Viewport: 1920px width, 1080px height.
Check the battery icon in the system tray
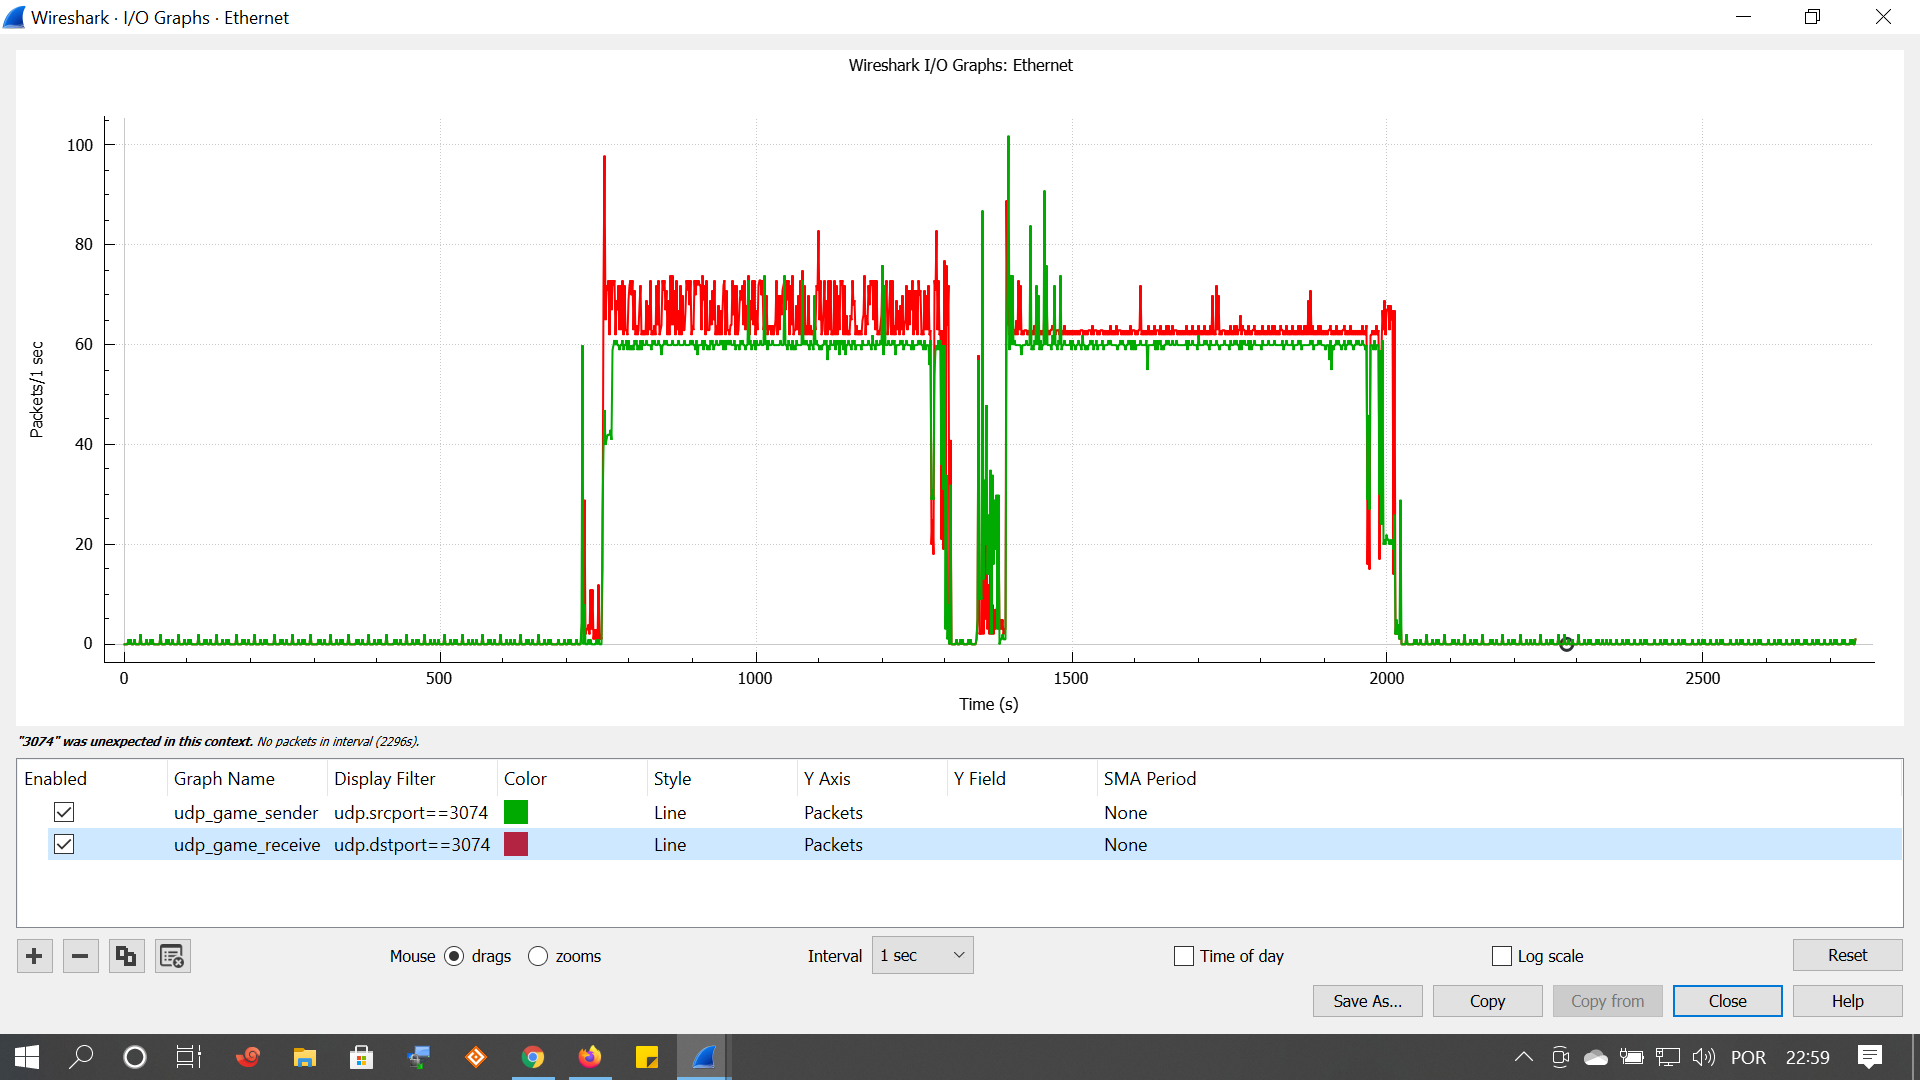[1632, 1057]
